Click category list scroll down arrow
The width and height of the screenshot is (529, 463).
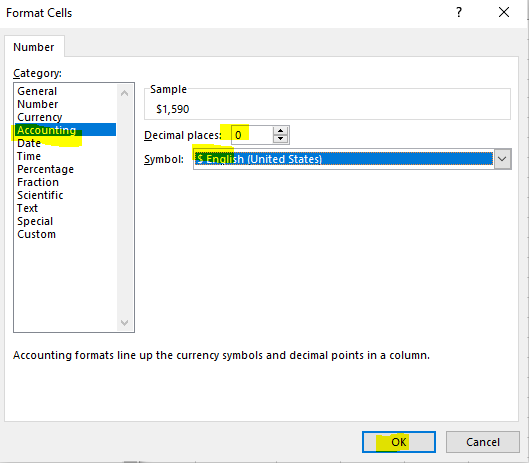124,323
